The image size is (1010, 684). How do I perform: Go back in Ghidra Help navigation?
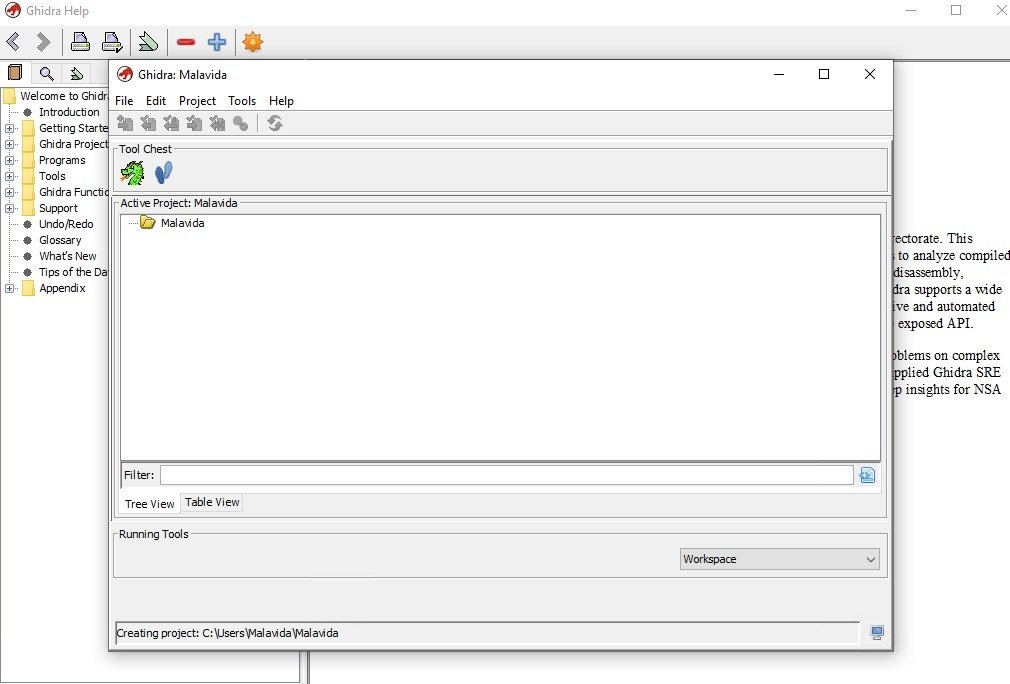click(x=14, y=42)
